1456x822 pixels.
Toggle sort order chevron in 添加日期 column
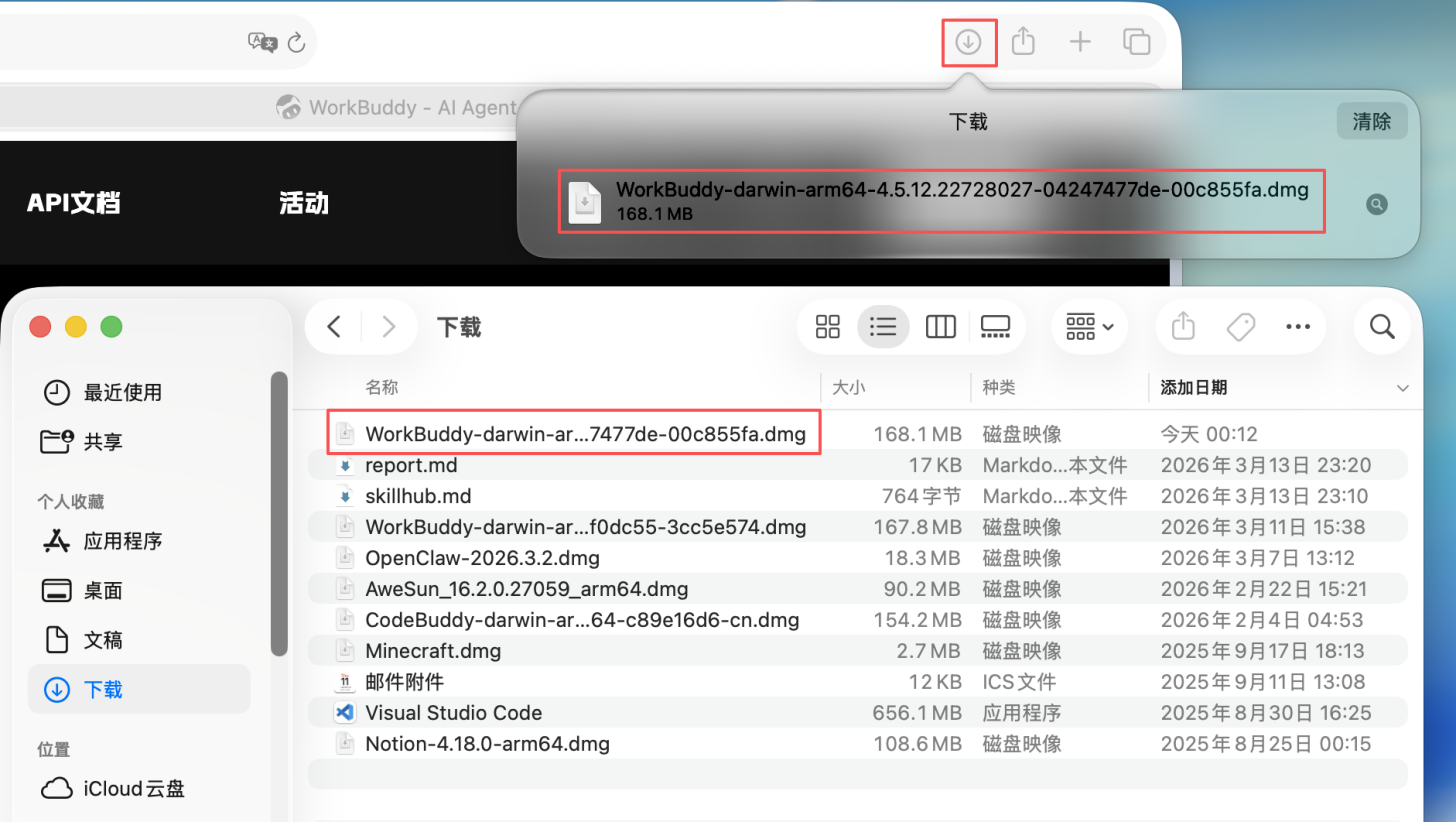click(1403, 388)
